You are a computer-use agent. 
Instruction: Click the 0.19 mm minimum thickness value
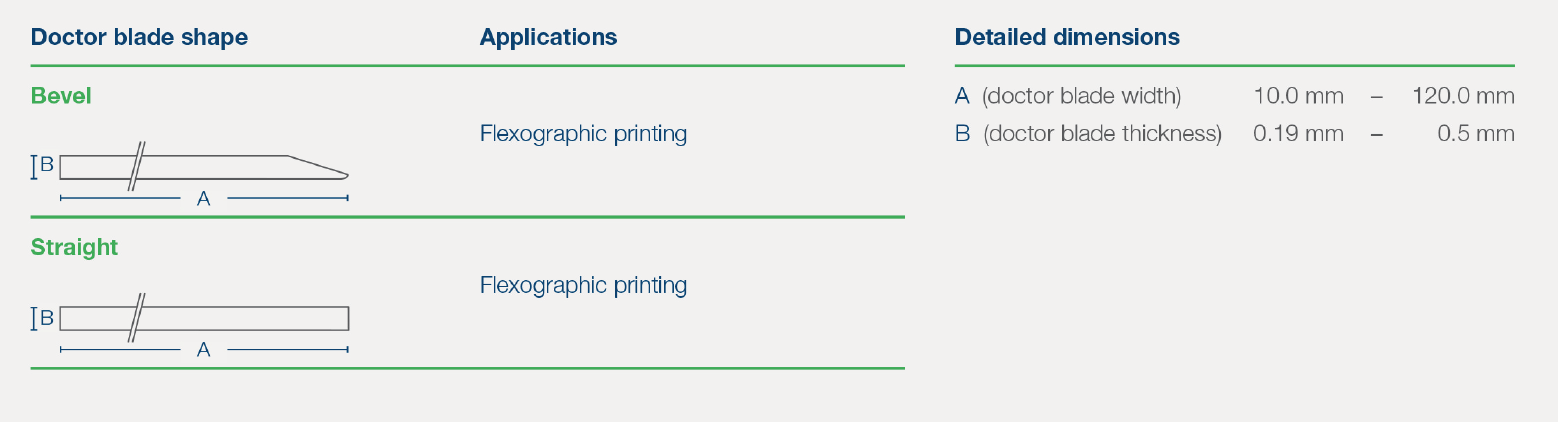[1298, 134]
